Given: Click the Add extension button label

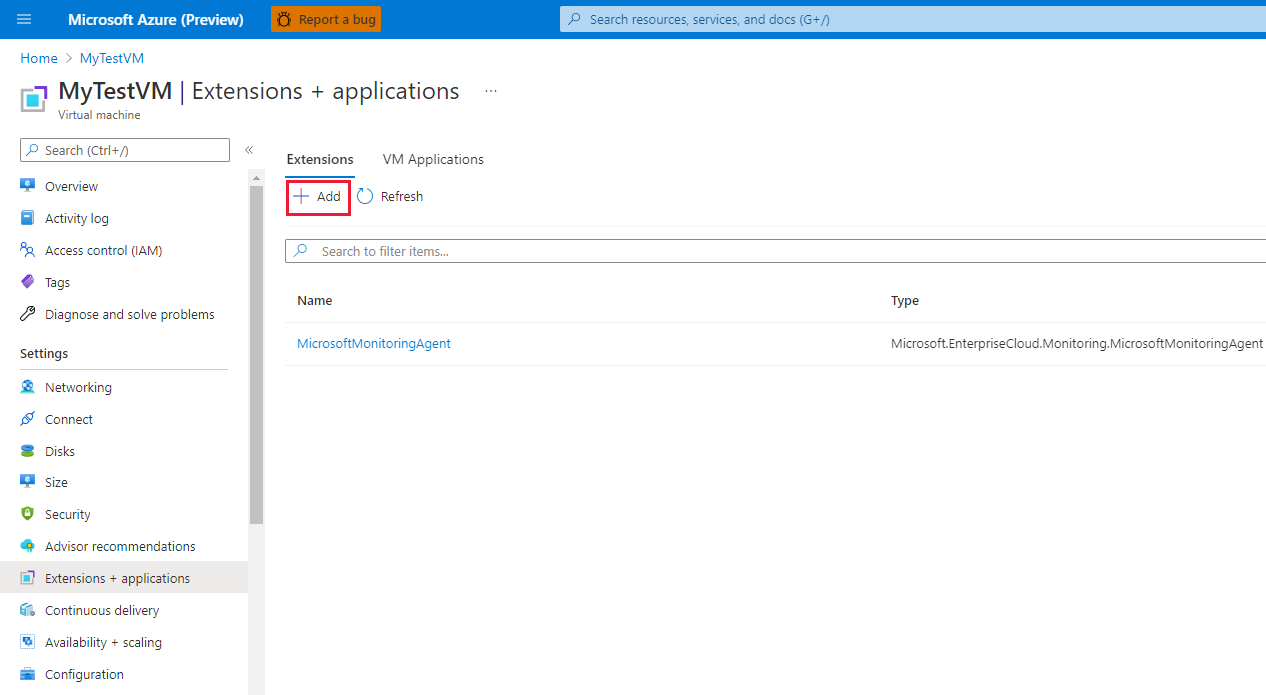Looking at the screenshot, I should [329, 197].
